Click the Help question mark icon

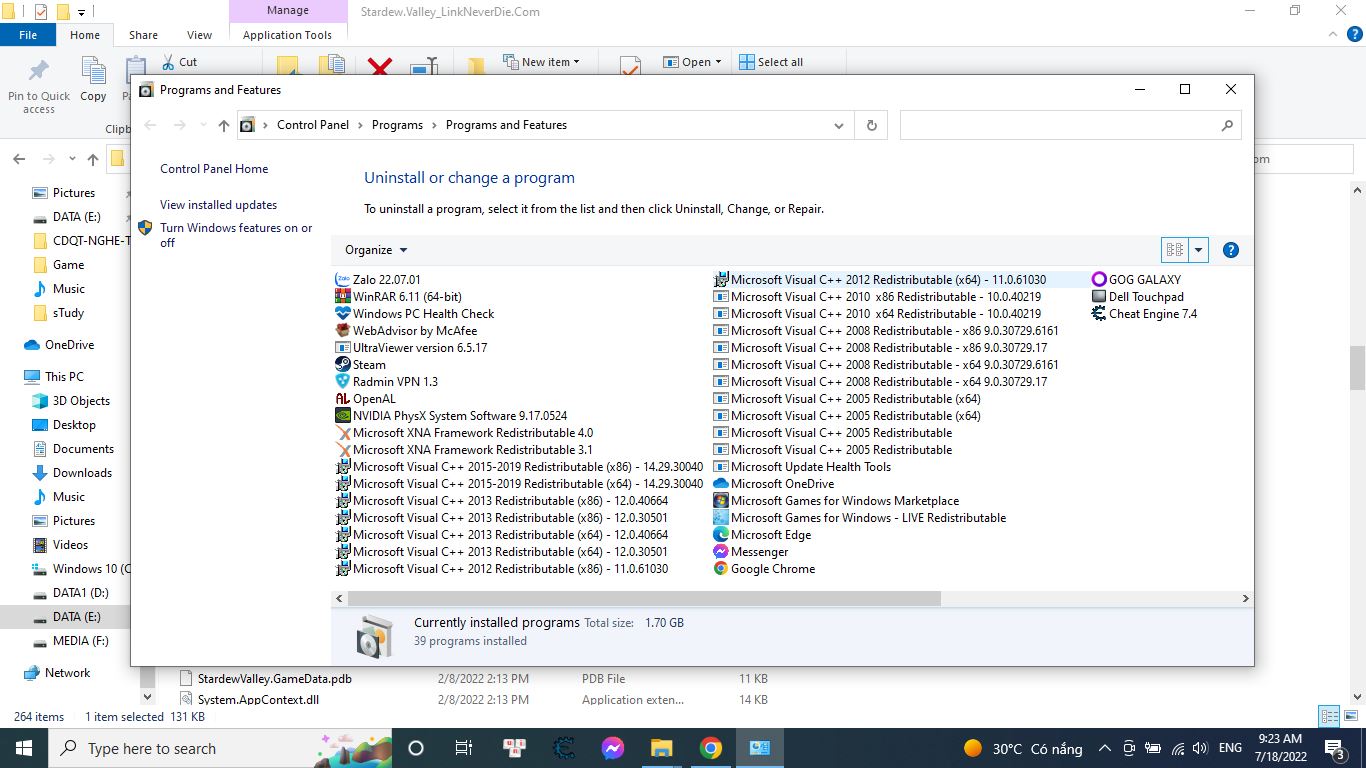pyautogui.click(x=1231, y=250)
